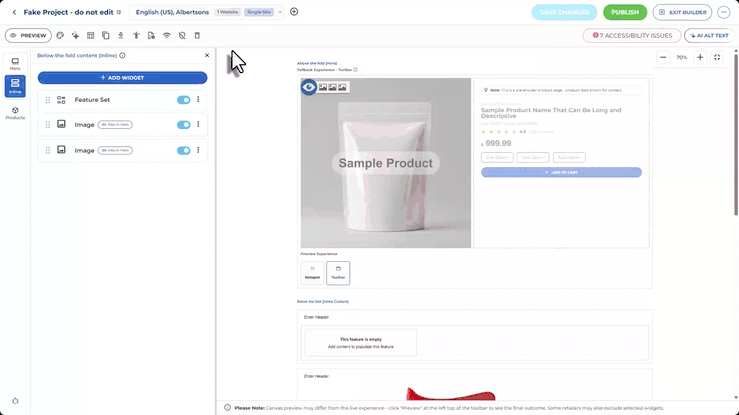Click the 'This feature is empty' placeholder card
This screenshot has height=415, width=739.
click(x=361, y=342)
